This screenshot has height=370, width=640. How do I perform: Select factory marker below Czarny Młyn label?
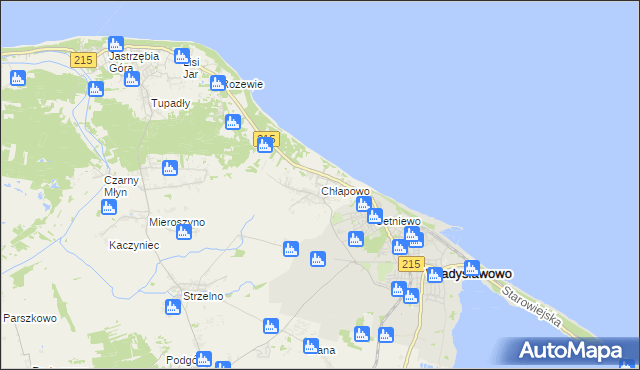pyautogui.click(x=109, y=207)
